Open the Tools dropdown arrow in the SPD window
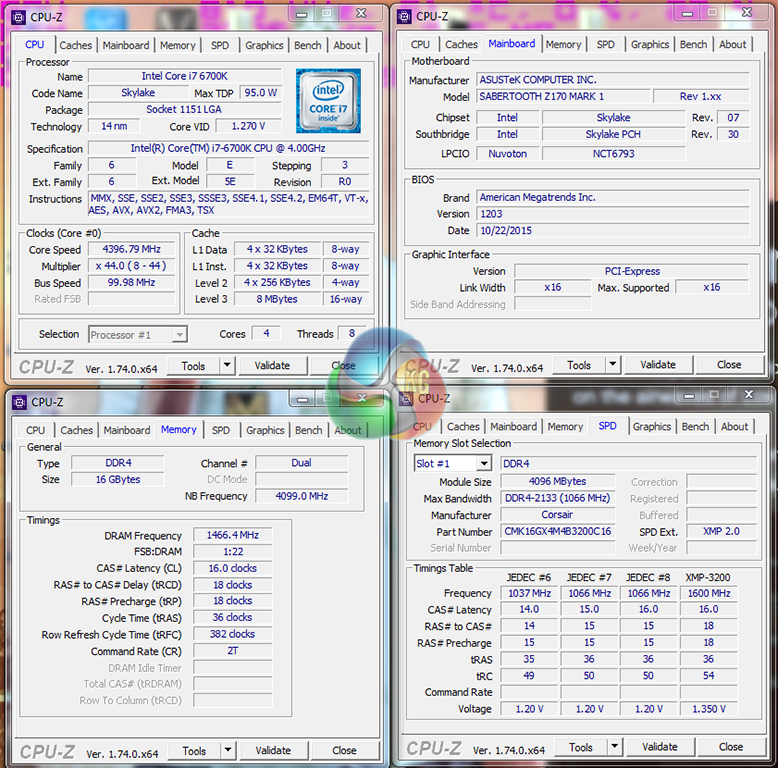The width and height of the screenshot is (778, 768). (x=615, y=746)
